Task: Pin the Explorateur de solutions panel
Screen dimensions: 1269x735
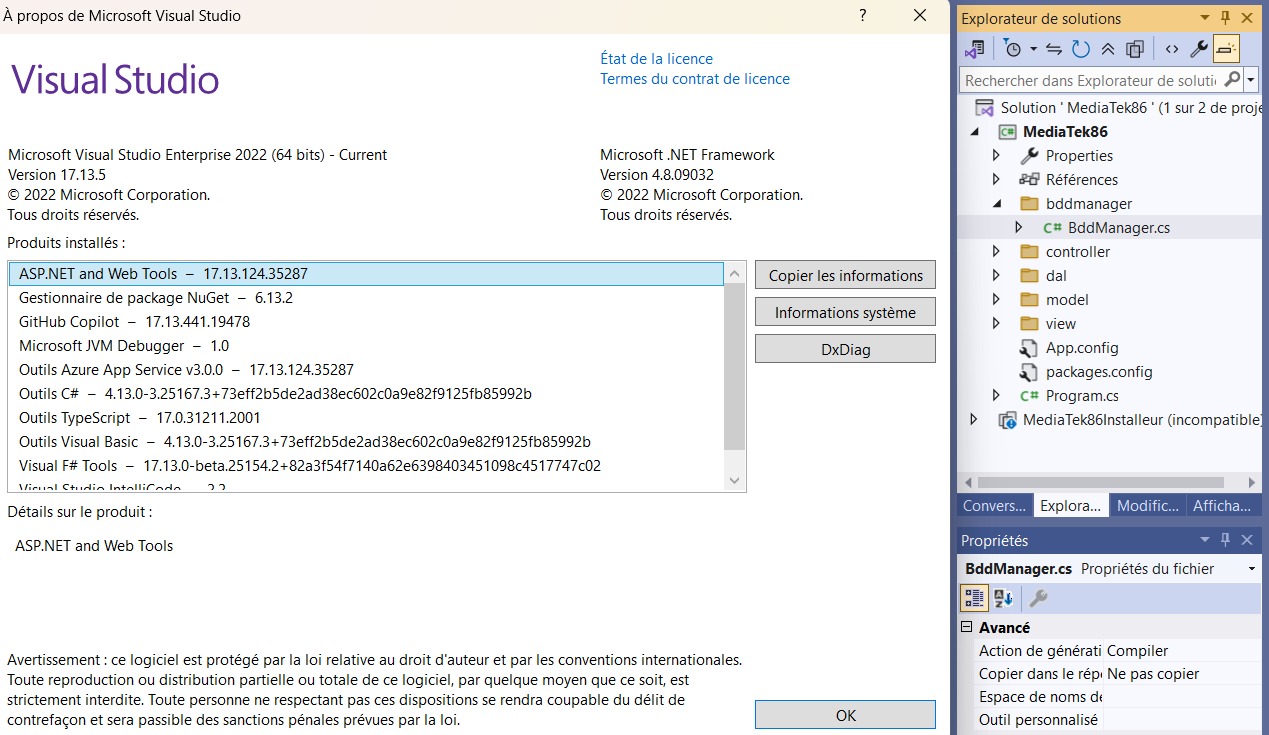Action: click(x=1225, y=18)
